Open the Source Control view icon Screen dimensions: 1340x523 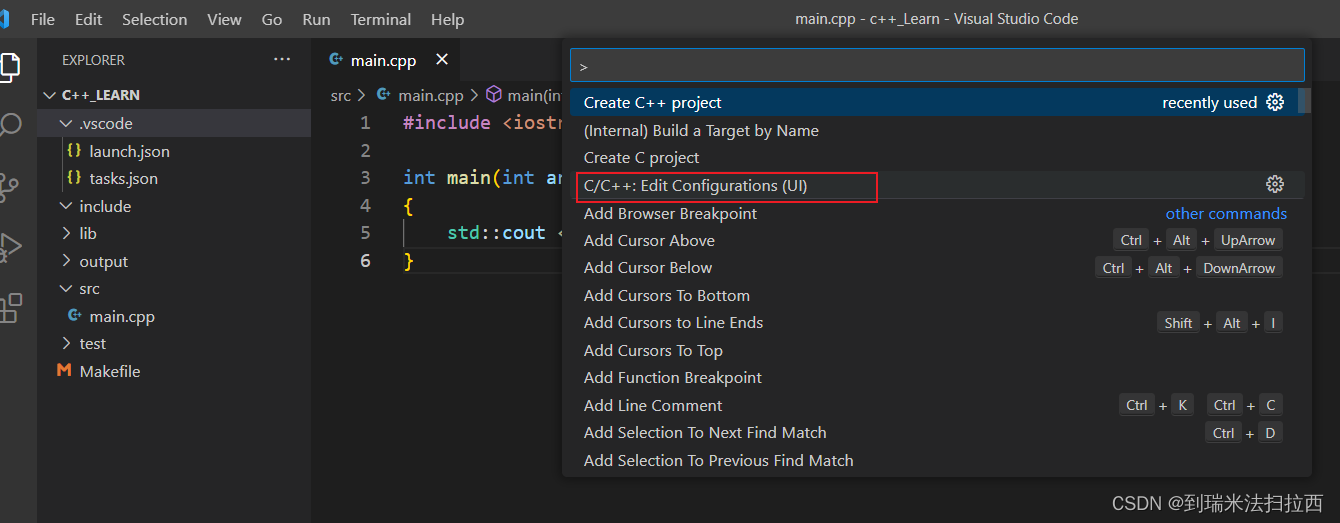click(9, 186)
